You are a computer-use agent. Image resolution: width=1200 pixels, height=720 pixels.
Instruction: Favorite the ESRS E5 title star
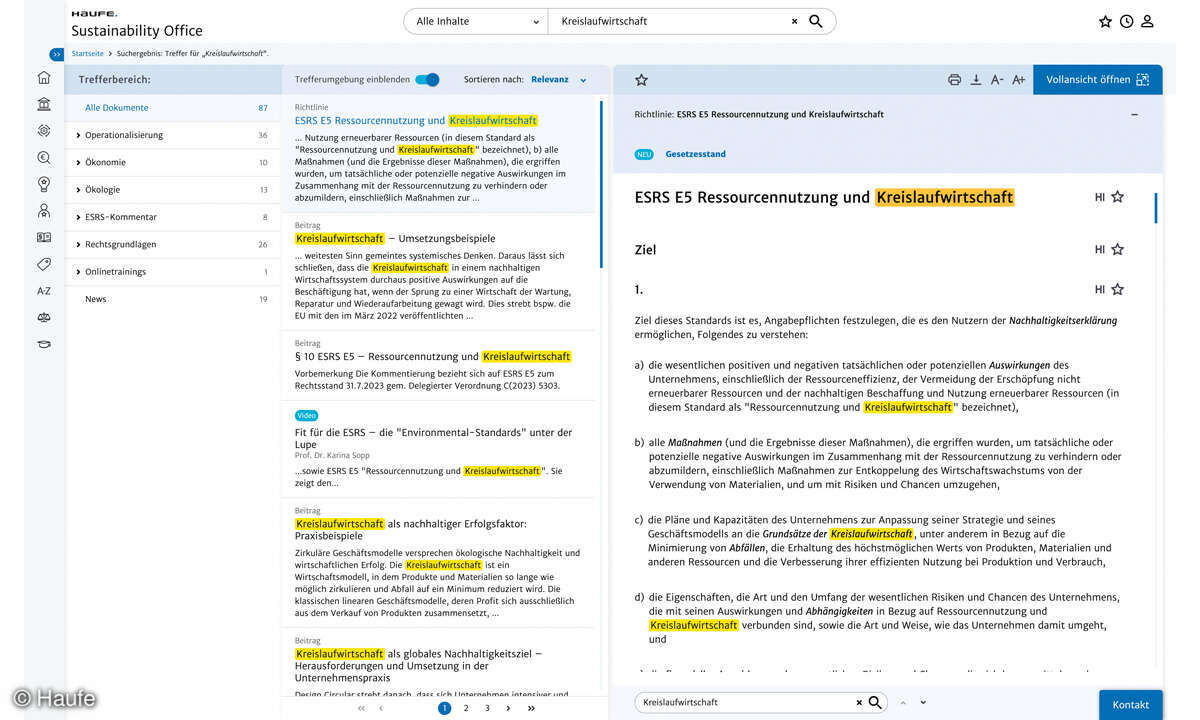coord(1118,198)
